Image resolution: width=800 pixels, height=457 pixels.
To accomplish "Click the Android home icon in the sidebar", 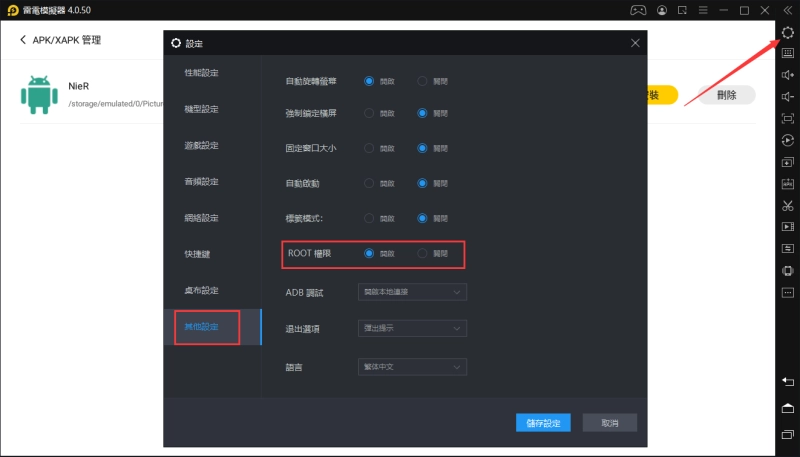I will click(x=788, y=408).
